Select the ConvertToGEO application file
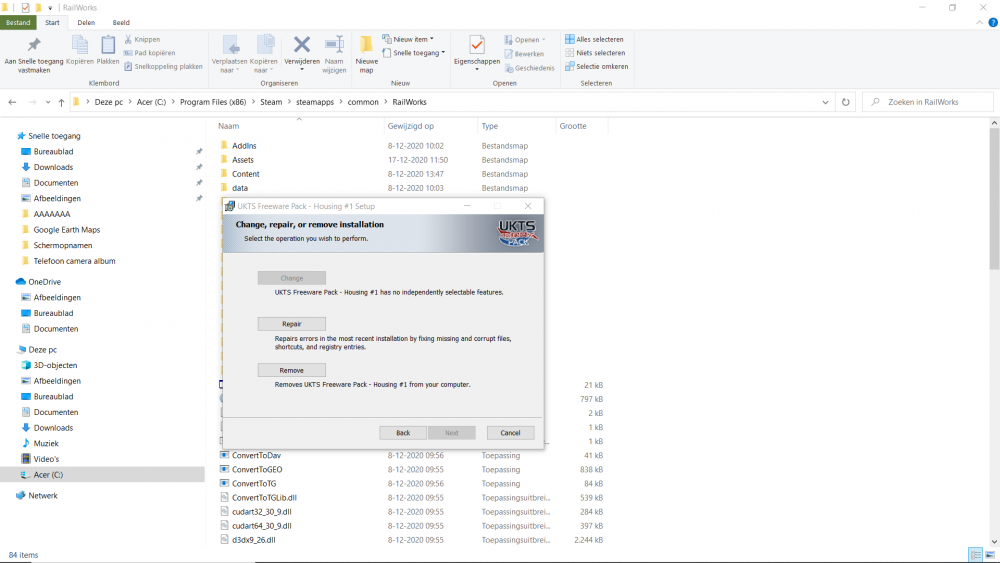The image size is (1000, 563). (x=257, y=469)
